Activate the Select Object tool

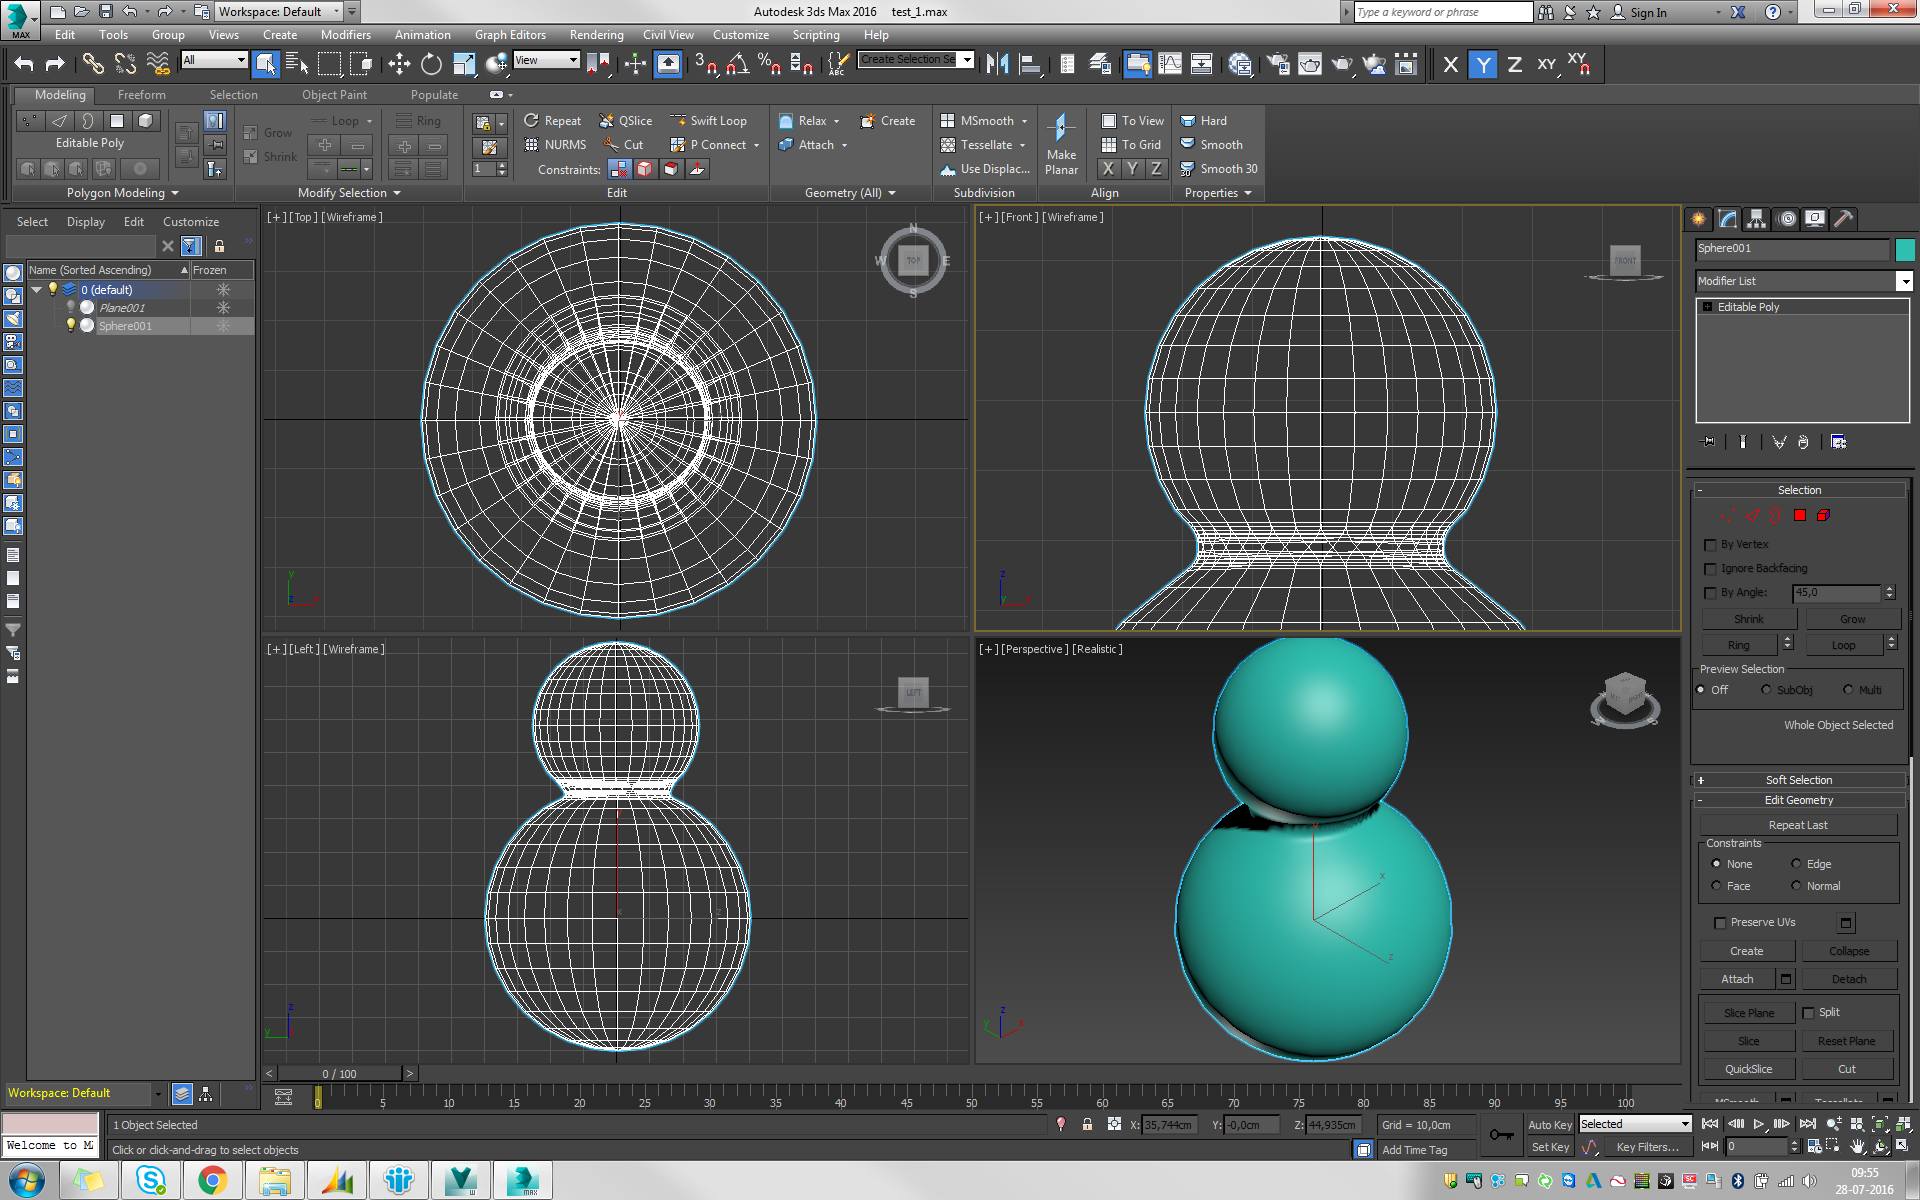pyautogui.click(x=265, y=64)
